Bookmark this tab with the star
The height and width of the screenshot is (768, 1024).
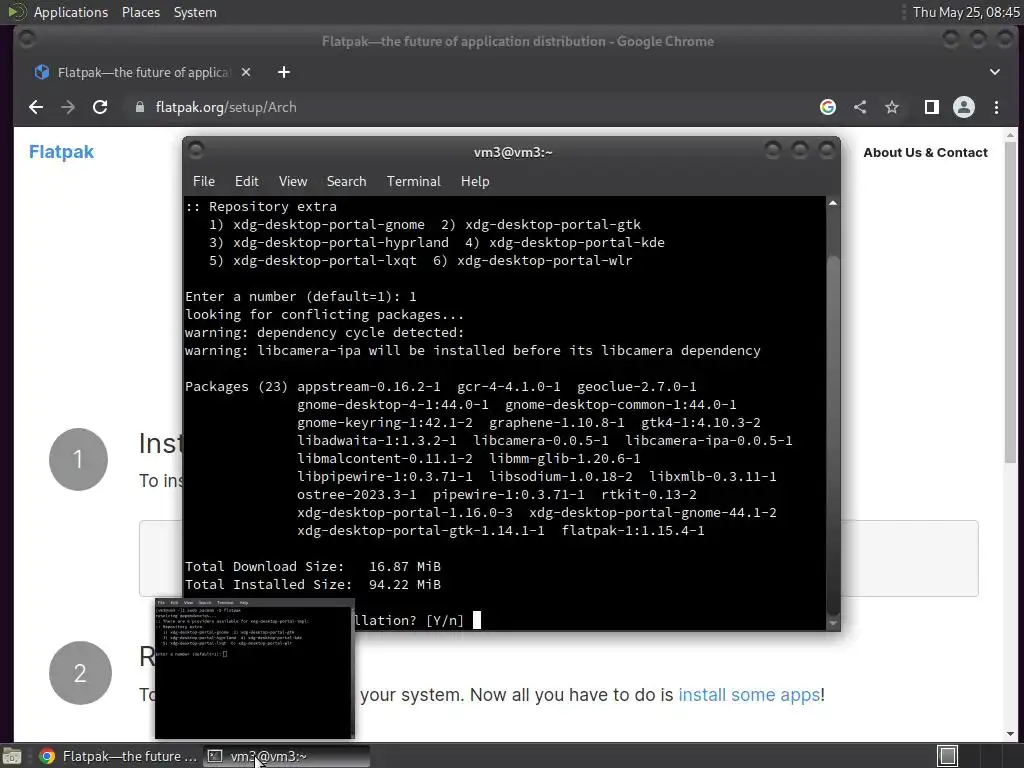892,107
